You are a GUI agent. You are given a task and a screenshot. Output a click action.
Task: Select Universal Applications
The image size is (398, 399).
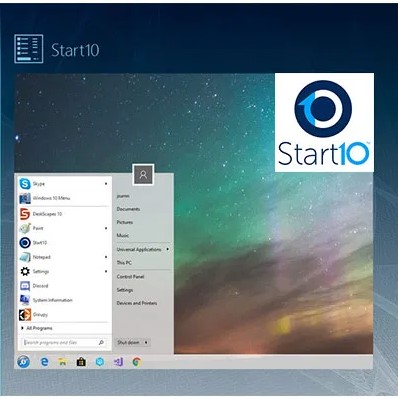point(139,249)
